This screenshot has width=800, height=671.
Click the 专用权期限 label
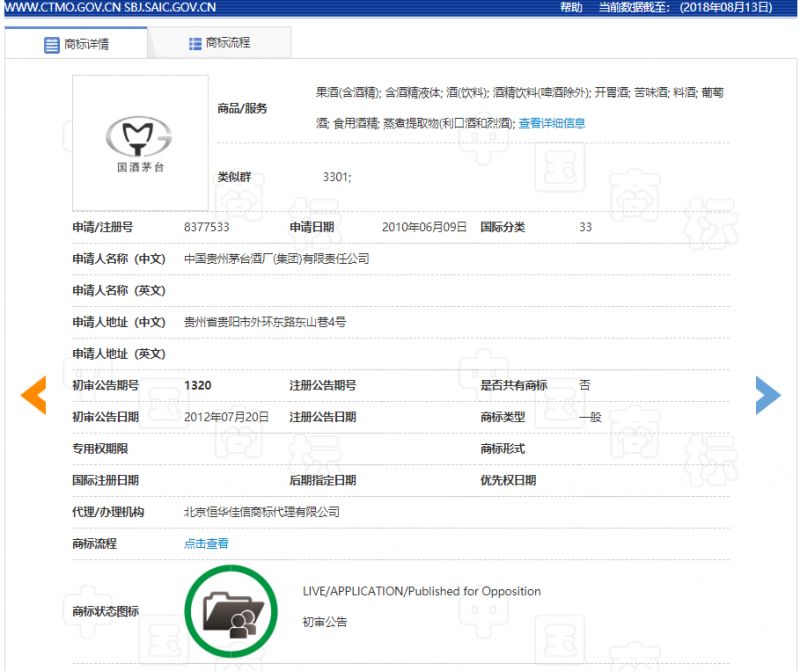point(100,449)
